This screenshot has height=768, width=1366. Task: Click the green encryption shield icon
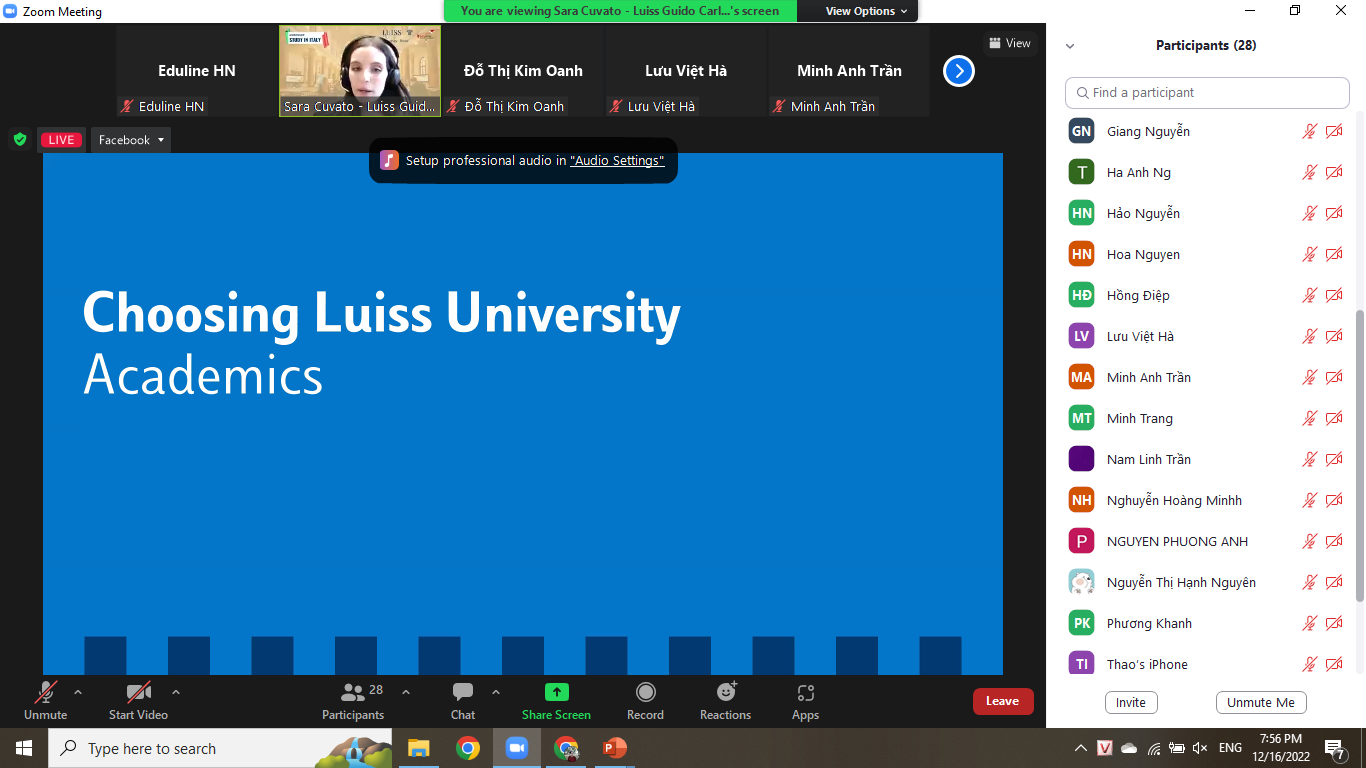point(20,140)
